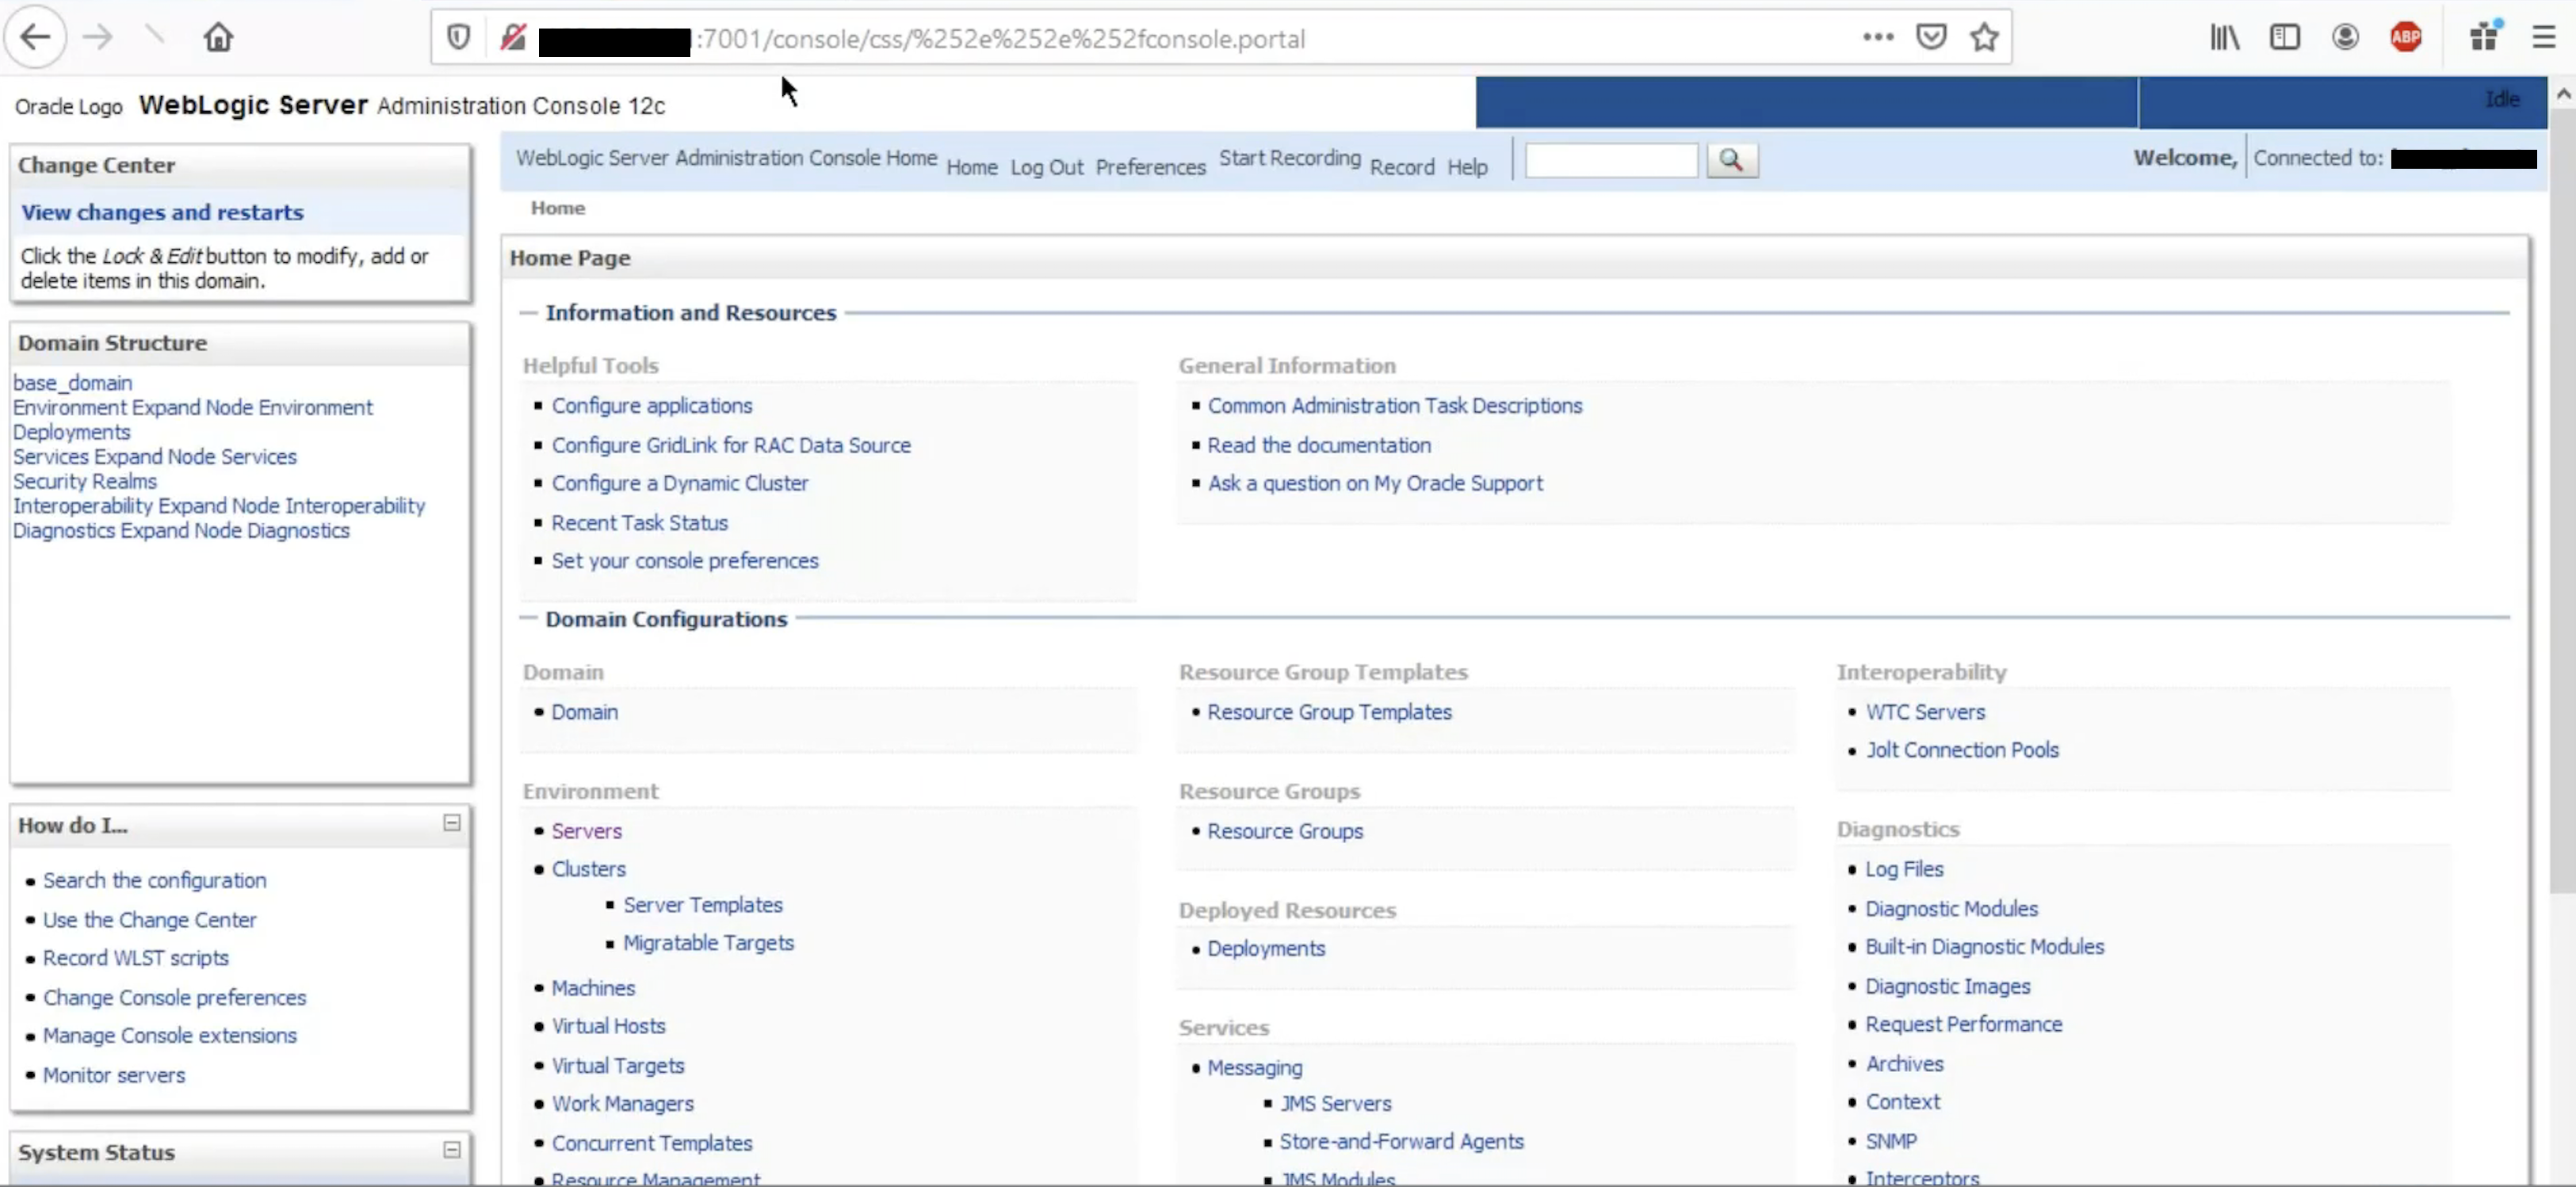This screenshot has height=1187, width=2576.
Task: Open Deployments in Domain Structure tree
Action: coord(71,431)
